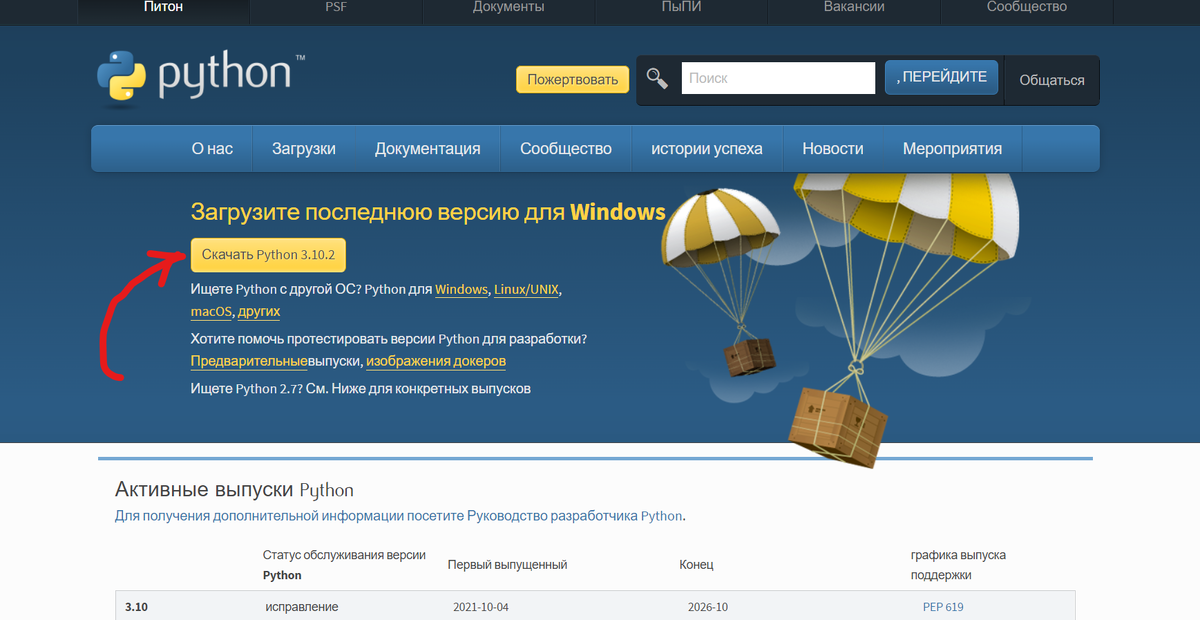Open the О нас menu
The height and width of the screenshot is (620, 1200).
[x=212, y=149]
